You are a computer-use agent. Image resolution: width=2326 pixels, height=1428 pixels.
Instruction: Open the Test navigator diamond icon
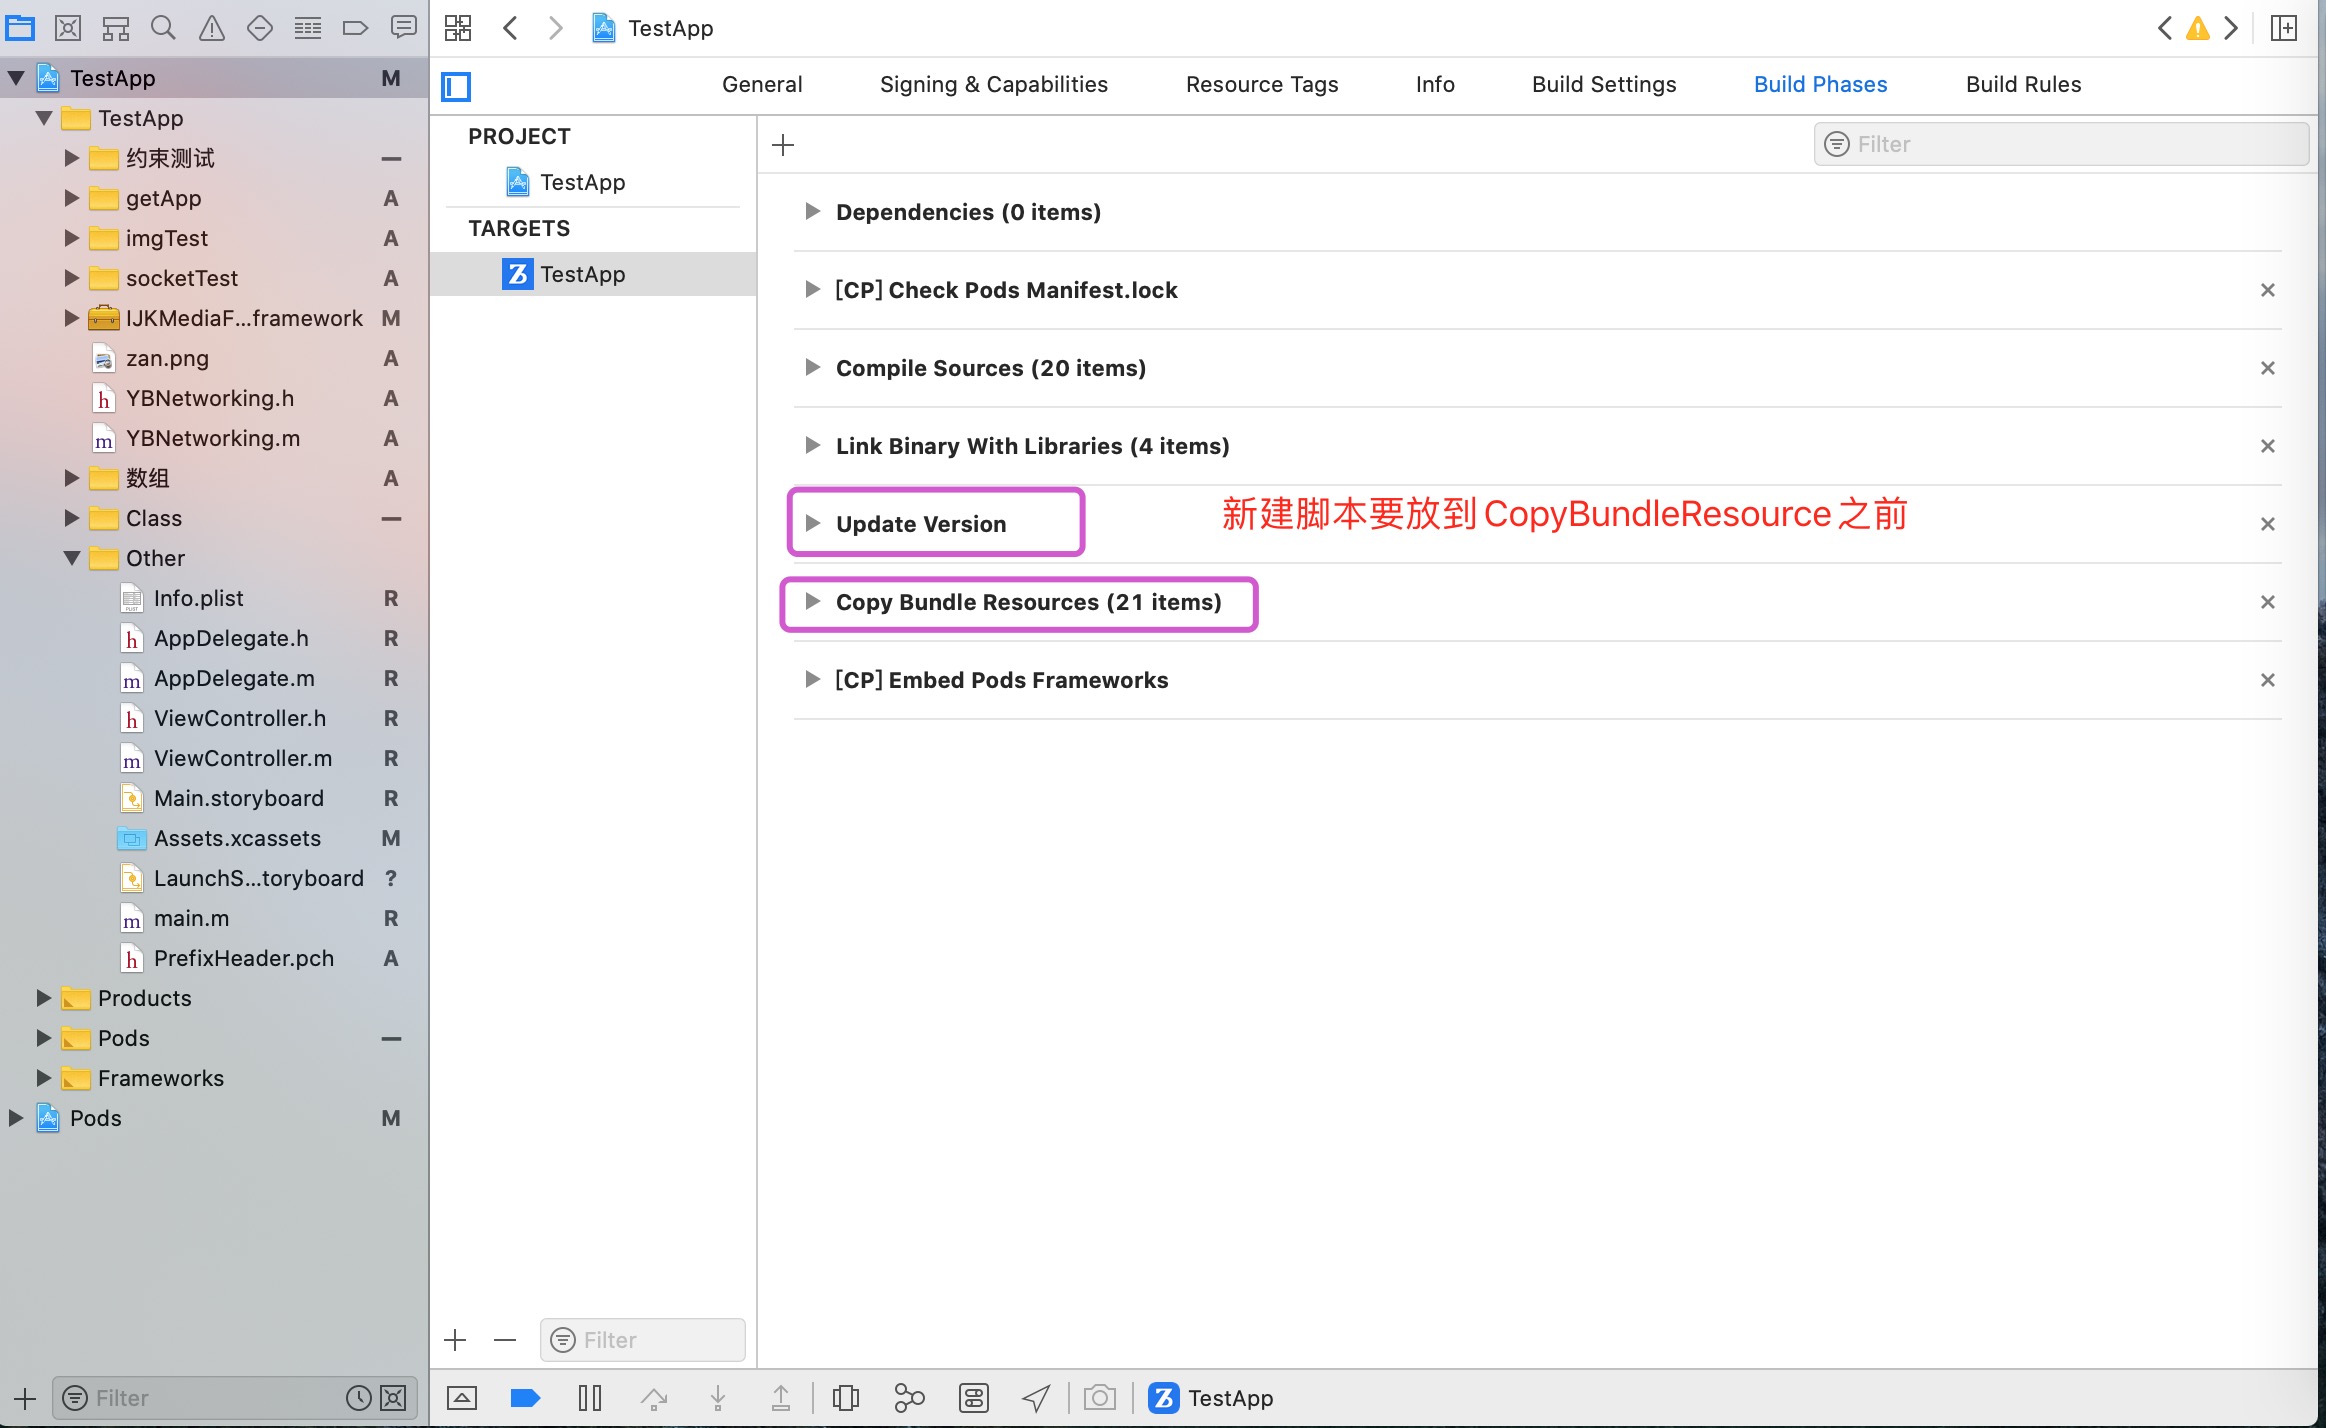point(260,28)
